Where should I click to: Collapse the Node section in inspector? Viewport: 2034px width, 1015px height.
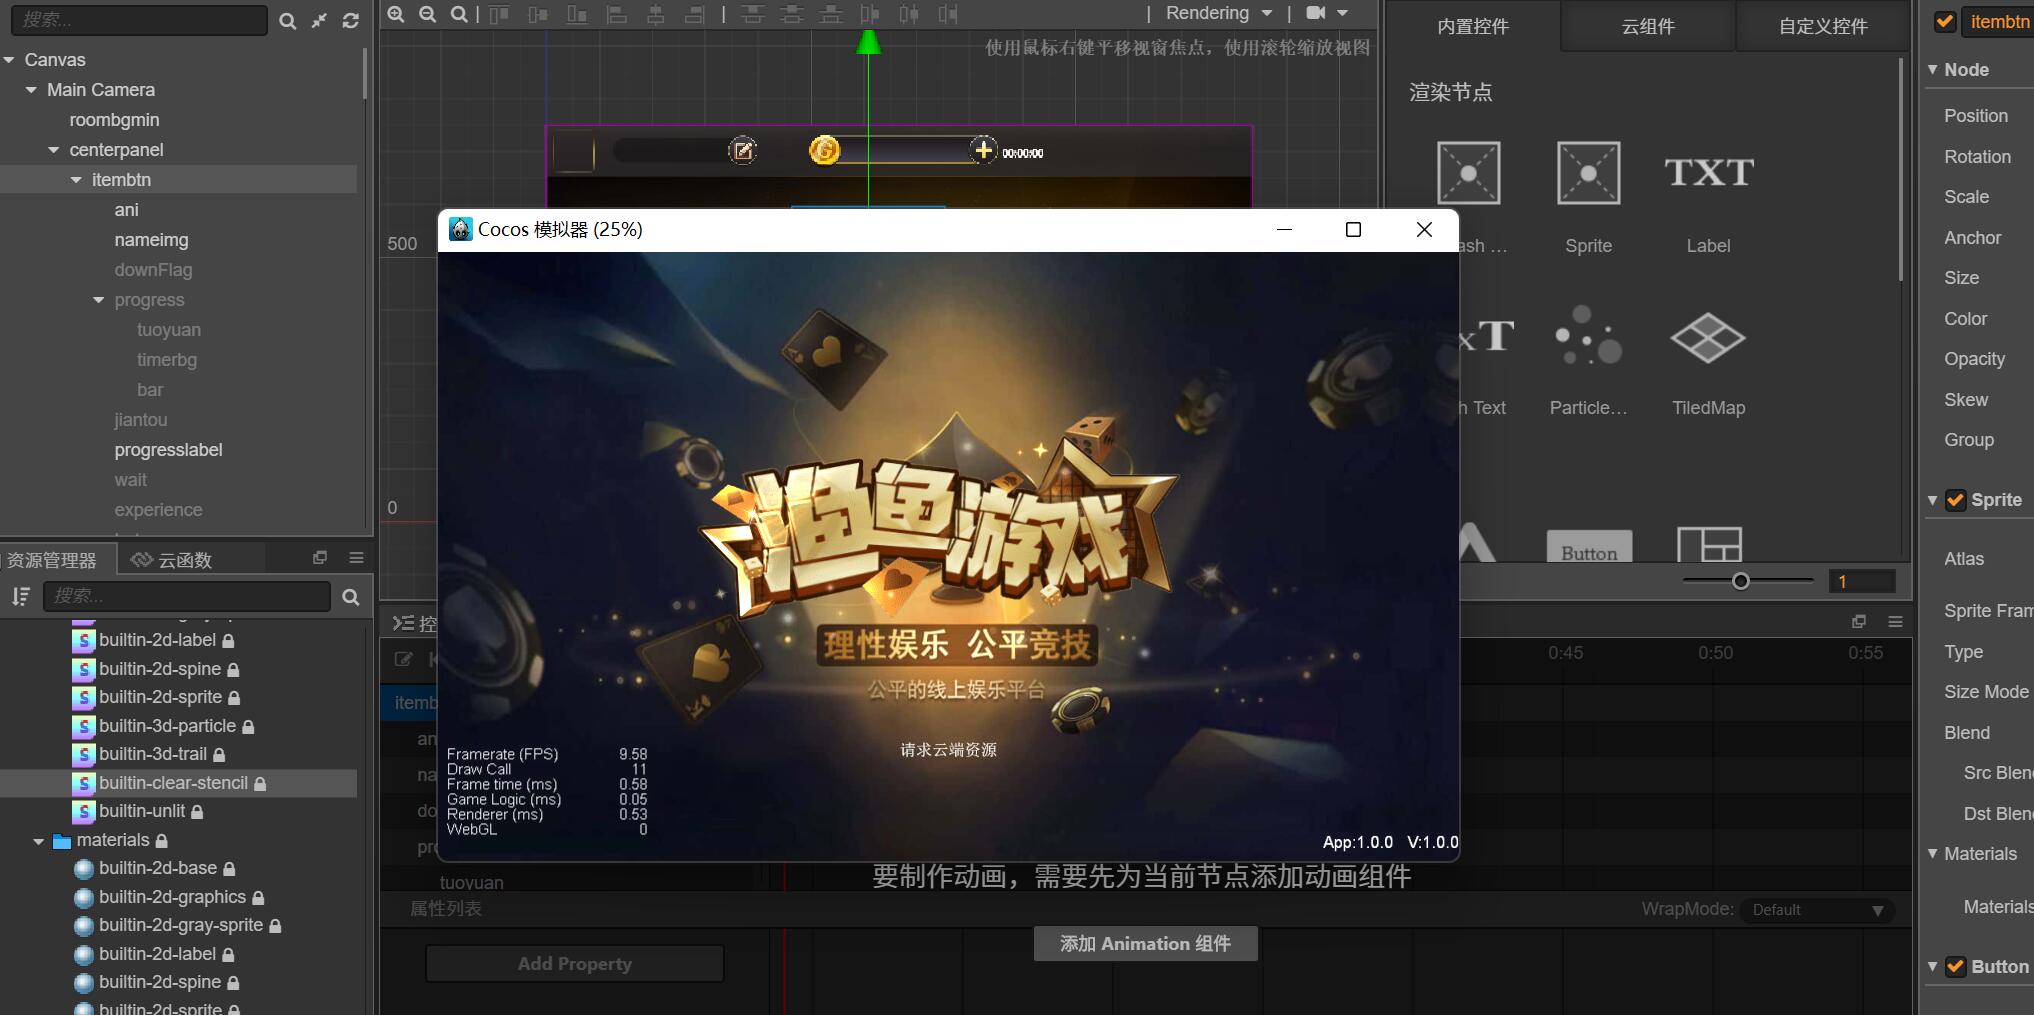1933,70
